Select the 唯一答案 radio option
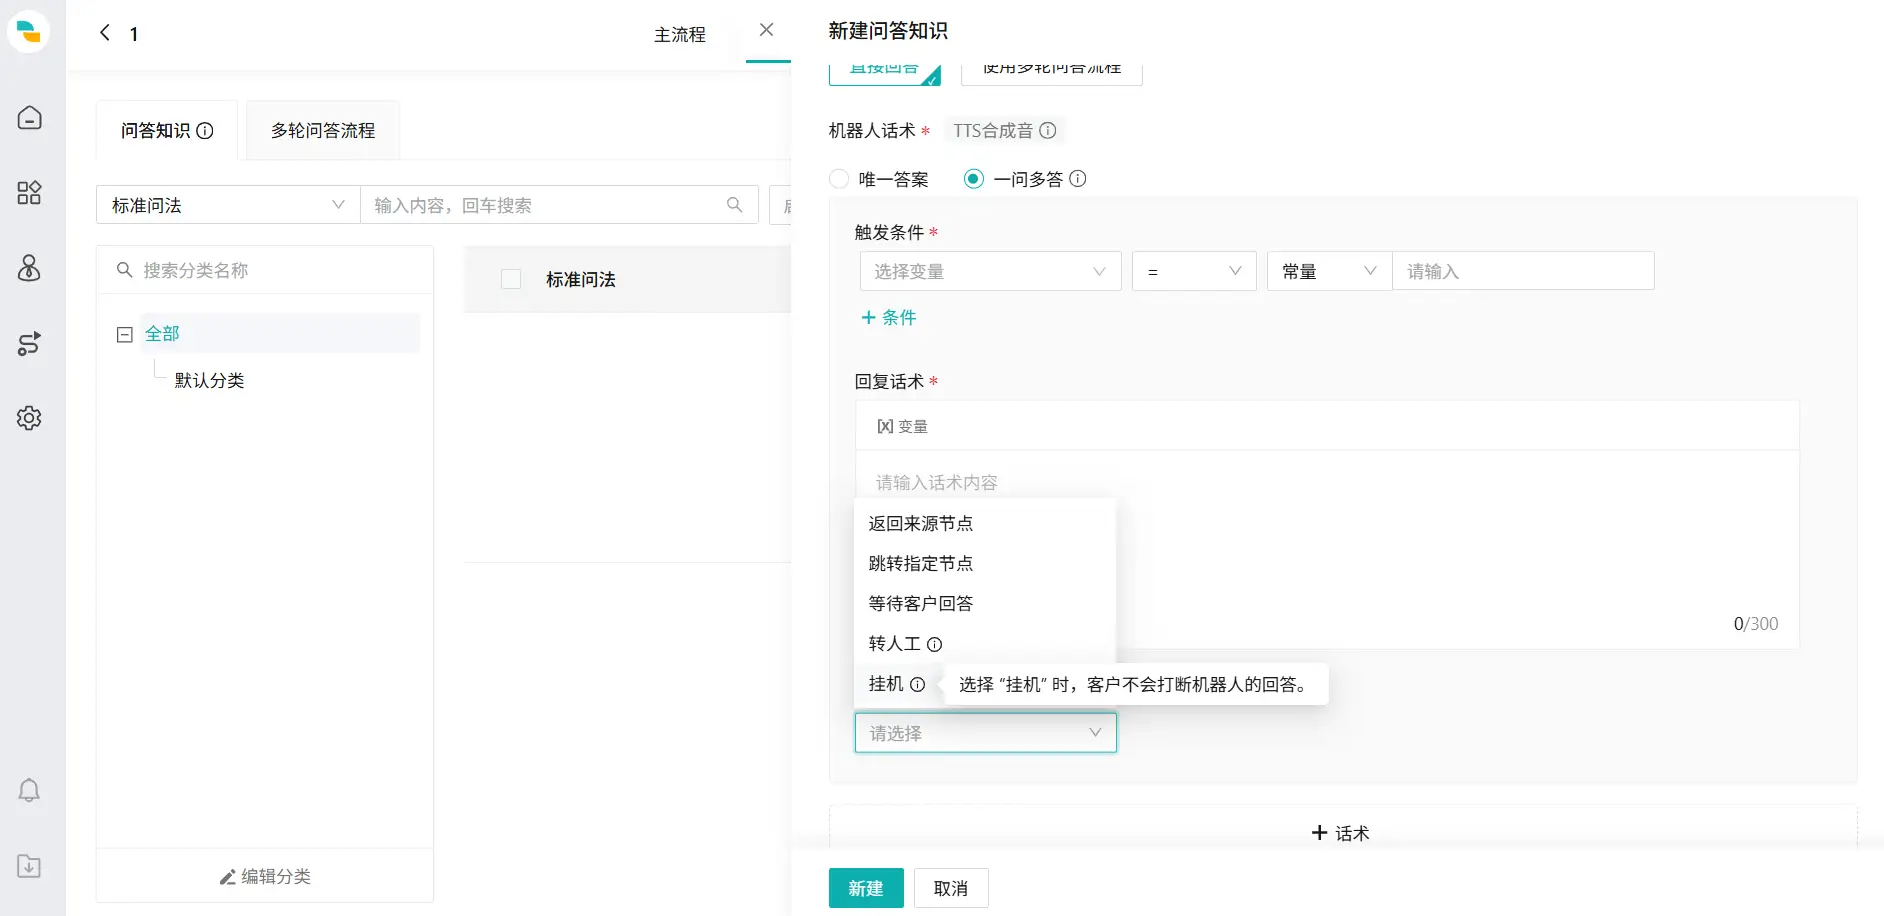 [840, 179]
